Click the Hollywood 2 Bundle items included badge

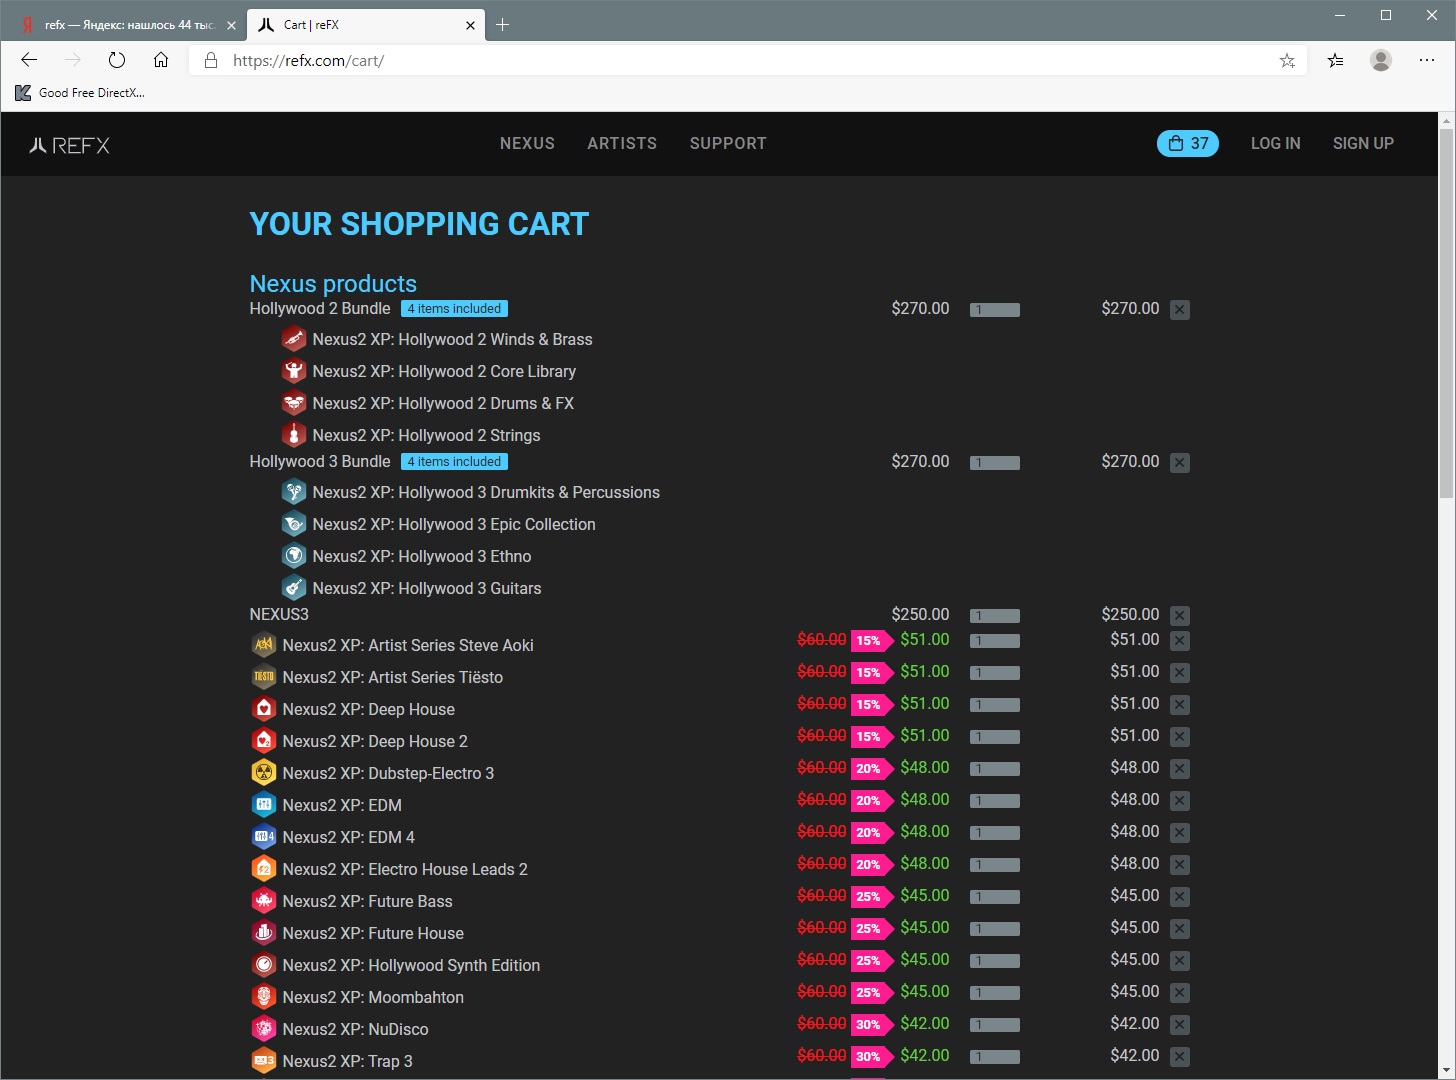[454, 309]
